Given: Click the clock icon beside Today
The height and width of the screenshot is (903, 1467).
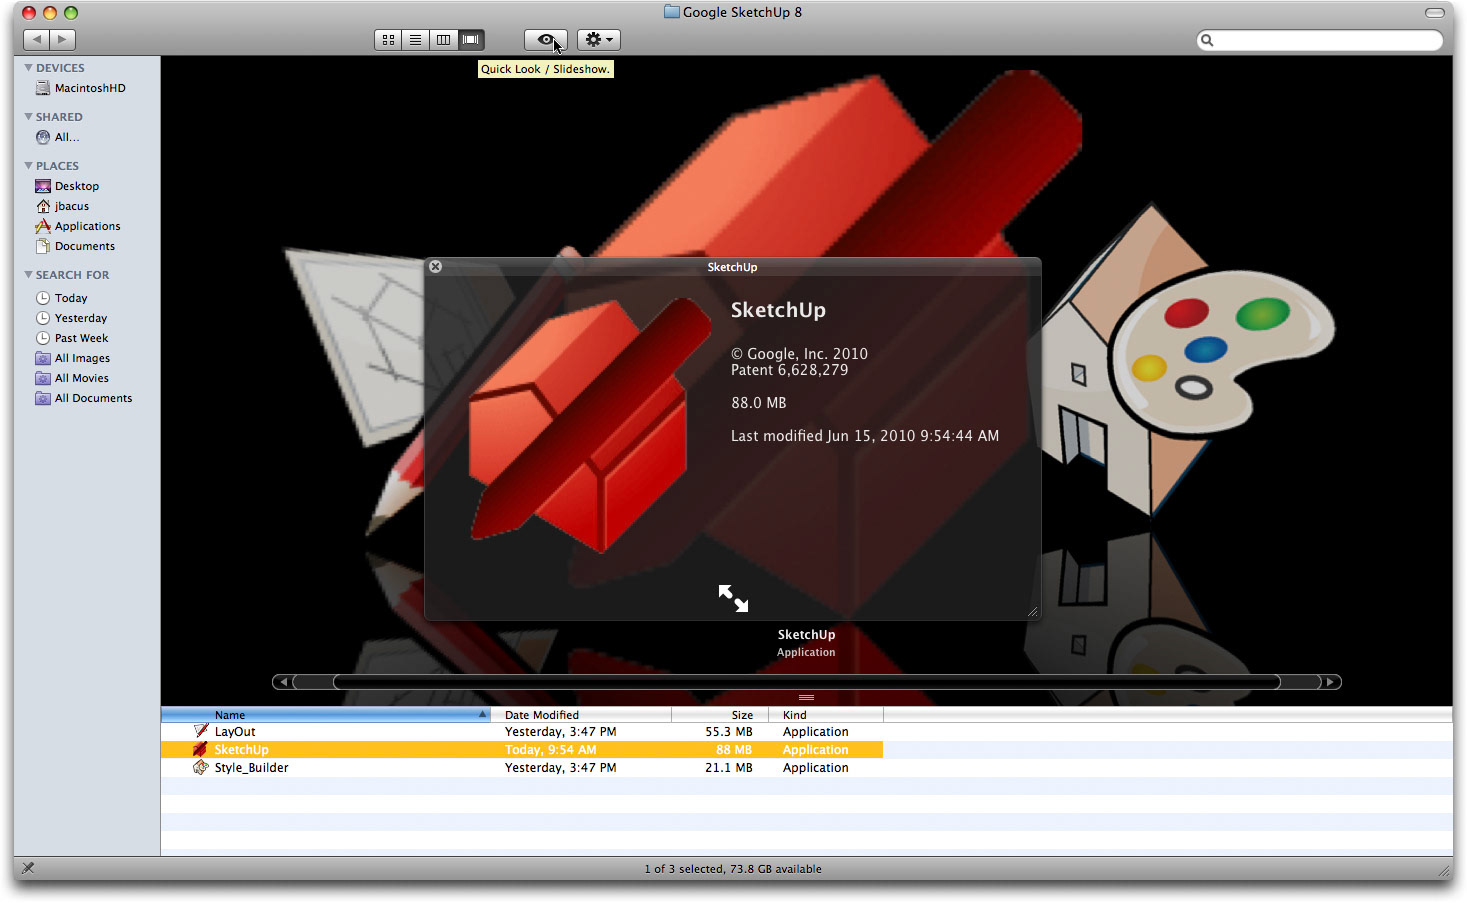Looking at the screenshot, I should point(43,298).
